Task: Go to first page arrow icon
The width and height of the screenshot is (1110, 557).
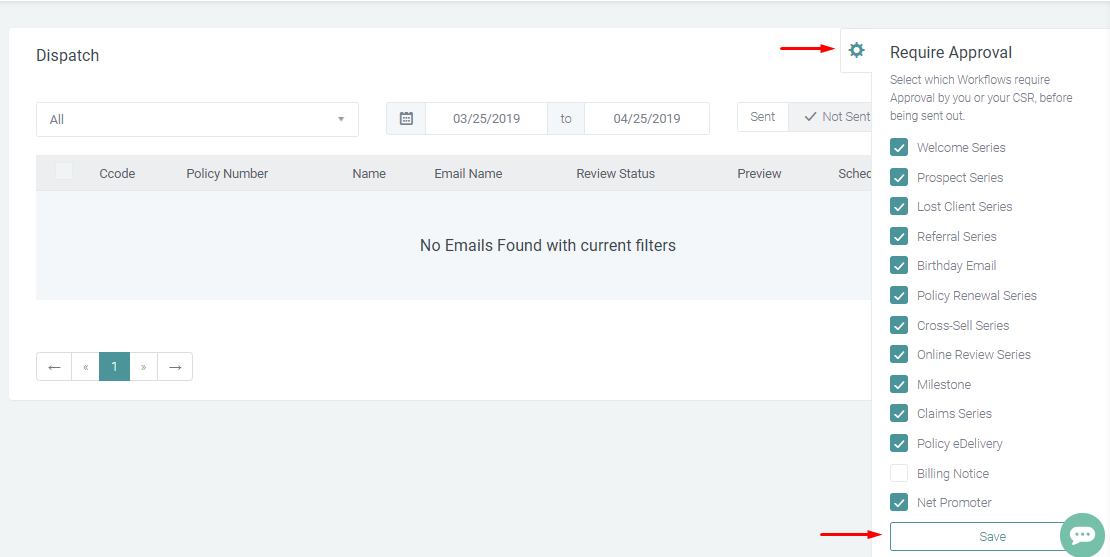Action: coord(54,367)
